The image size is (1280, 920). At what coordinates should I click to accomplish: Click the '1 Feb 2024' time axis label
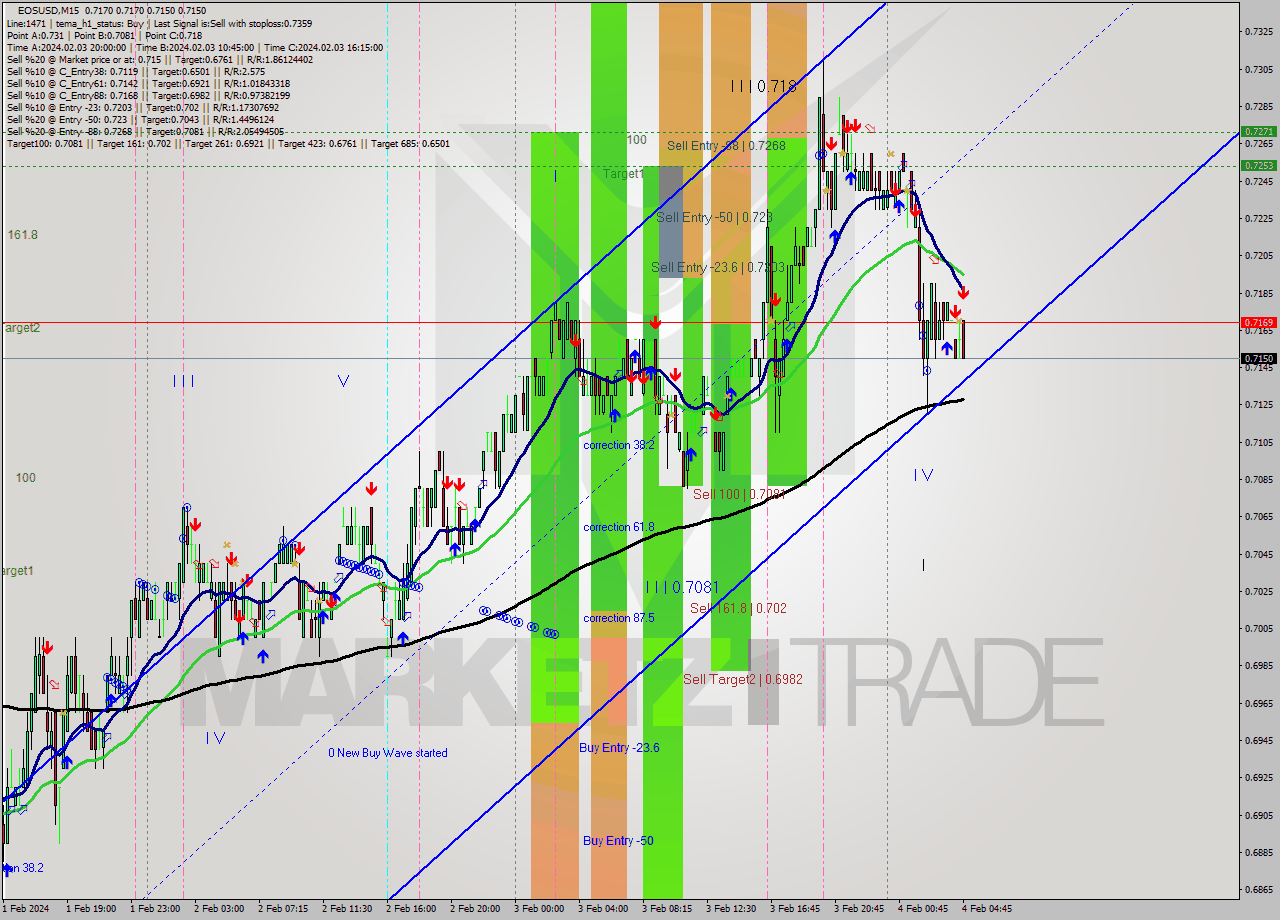(x=27, y=909)
